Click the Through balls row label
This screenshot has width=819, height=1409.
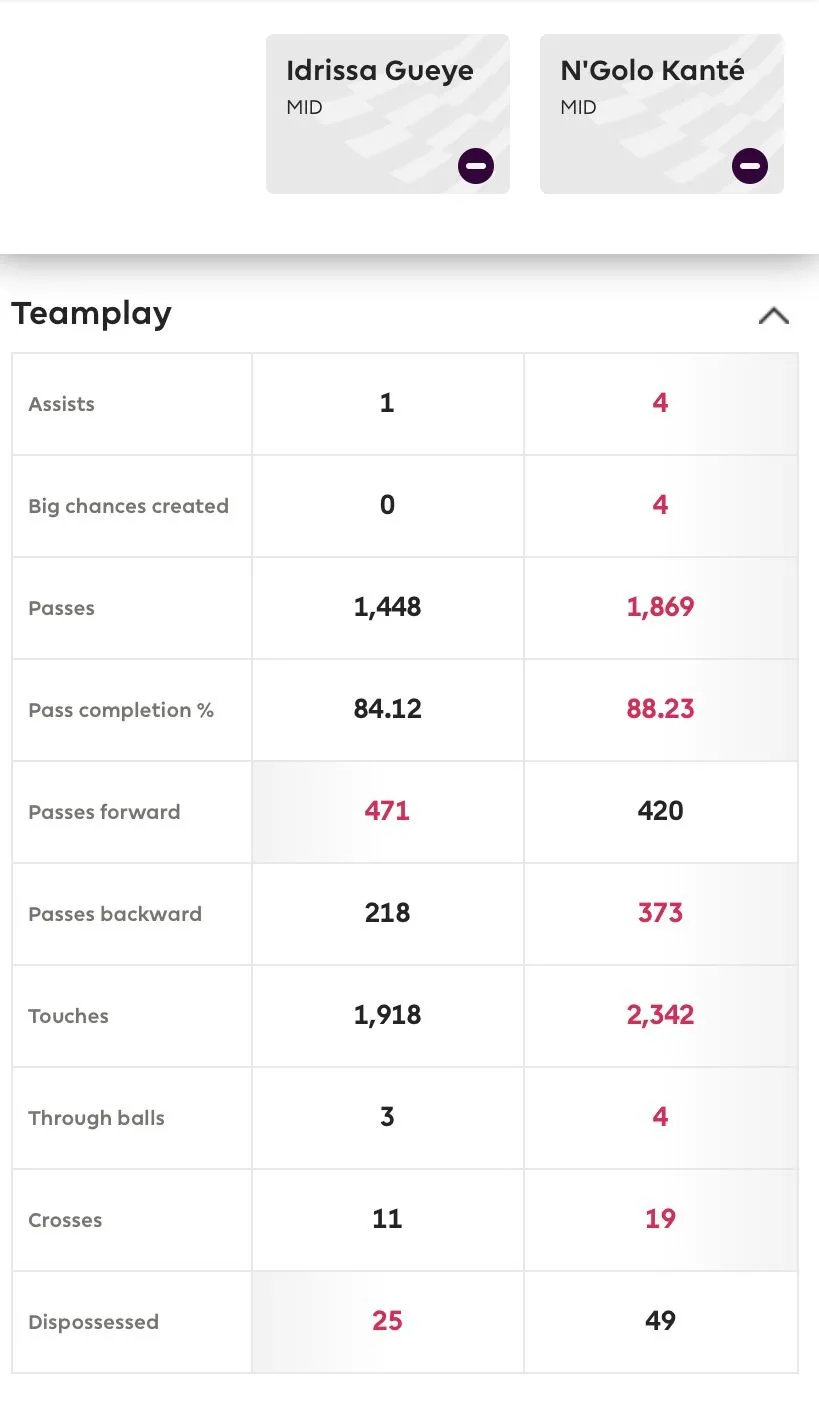click(97, 1118)
